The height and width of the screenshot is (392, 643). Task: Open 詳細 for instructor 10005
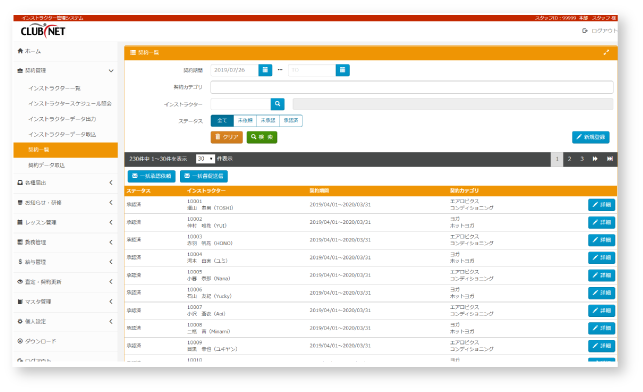pos(601,275)
